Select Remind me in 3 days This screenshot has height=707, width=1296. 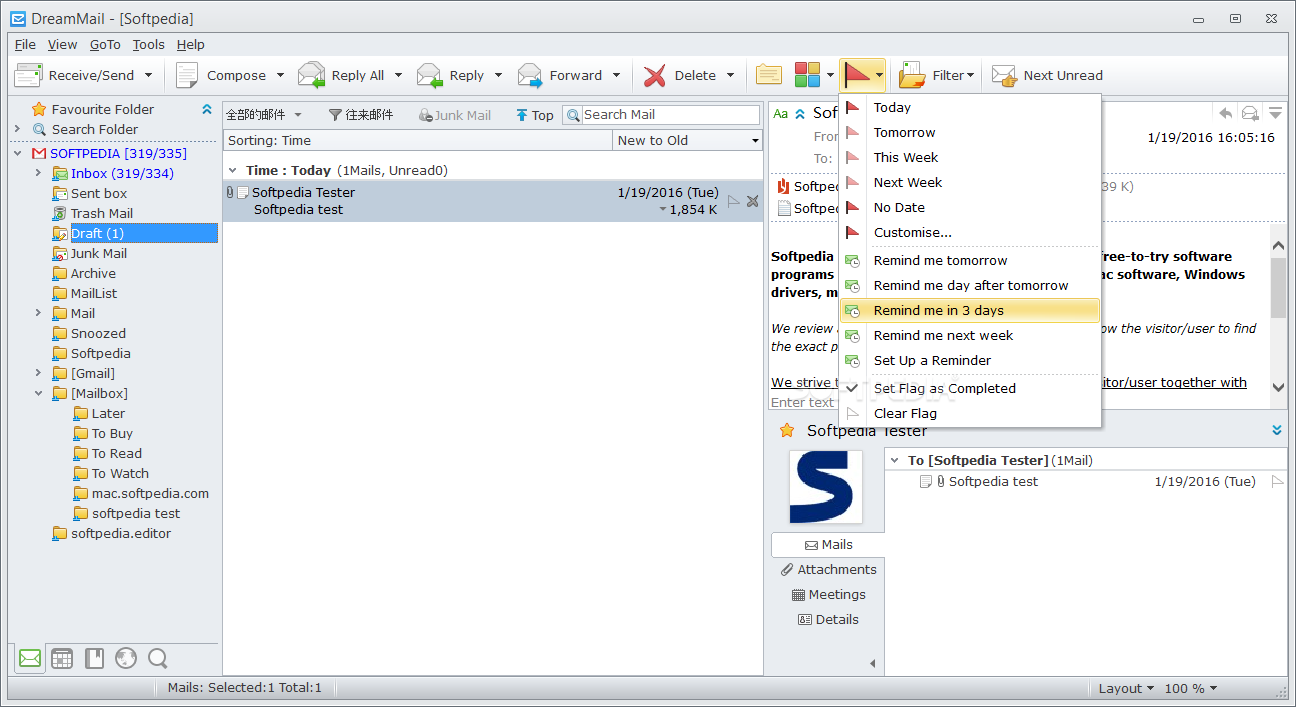click(970, 310)
